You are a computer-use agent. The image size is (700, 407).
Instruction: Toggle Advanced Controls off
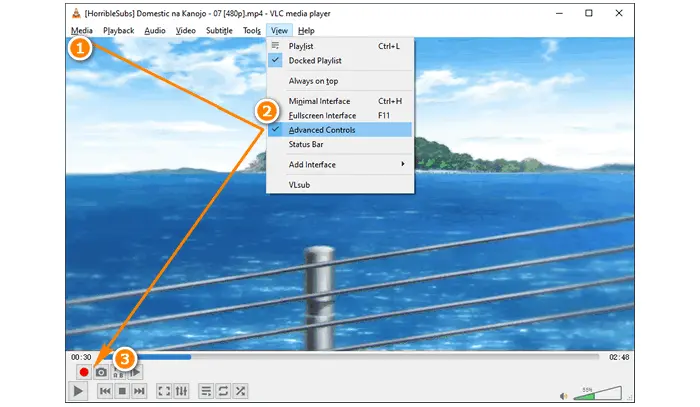340,130
